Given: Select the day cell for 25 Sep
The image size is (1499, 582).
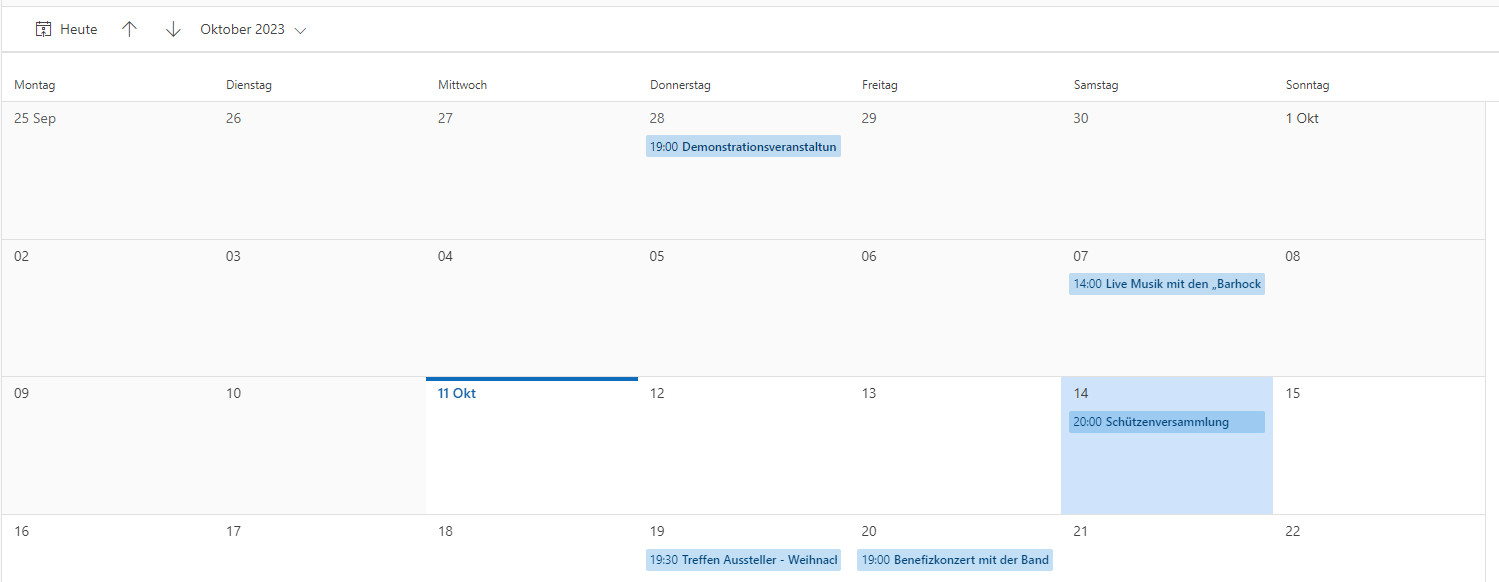Looking at the screenshot, I should [x=107, y=170].
